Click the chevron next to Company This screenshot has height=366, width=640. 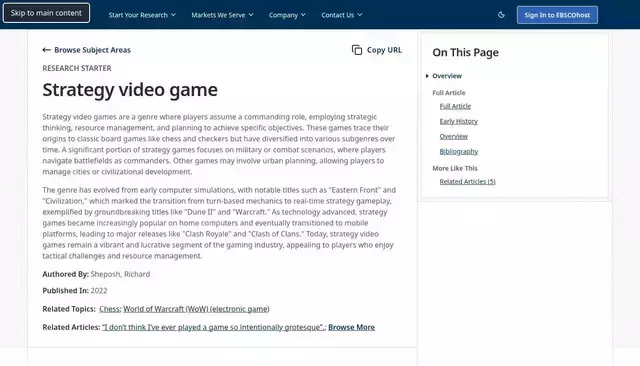303,15
